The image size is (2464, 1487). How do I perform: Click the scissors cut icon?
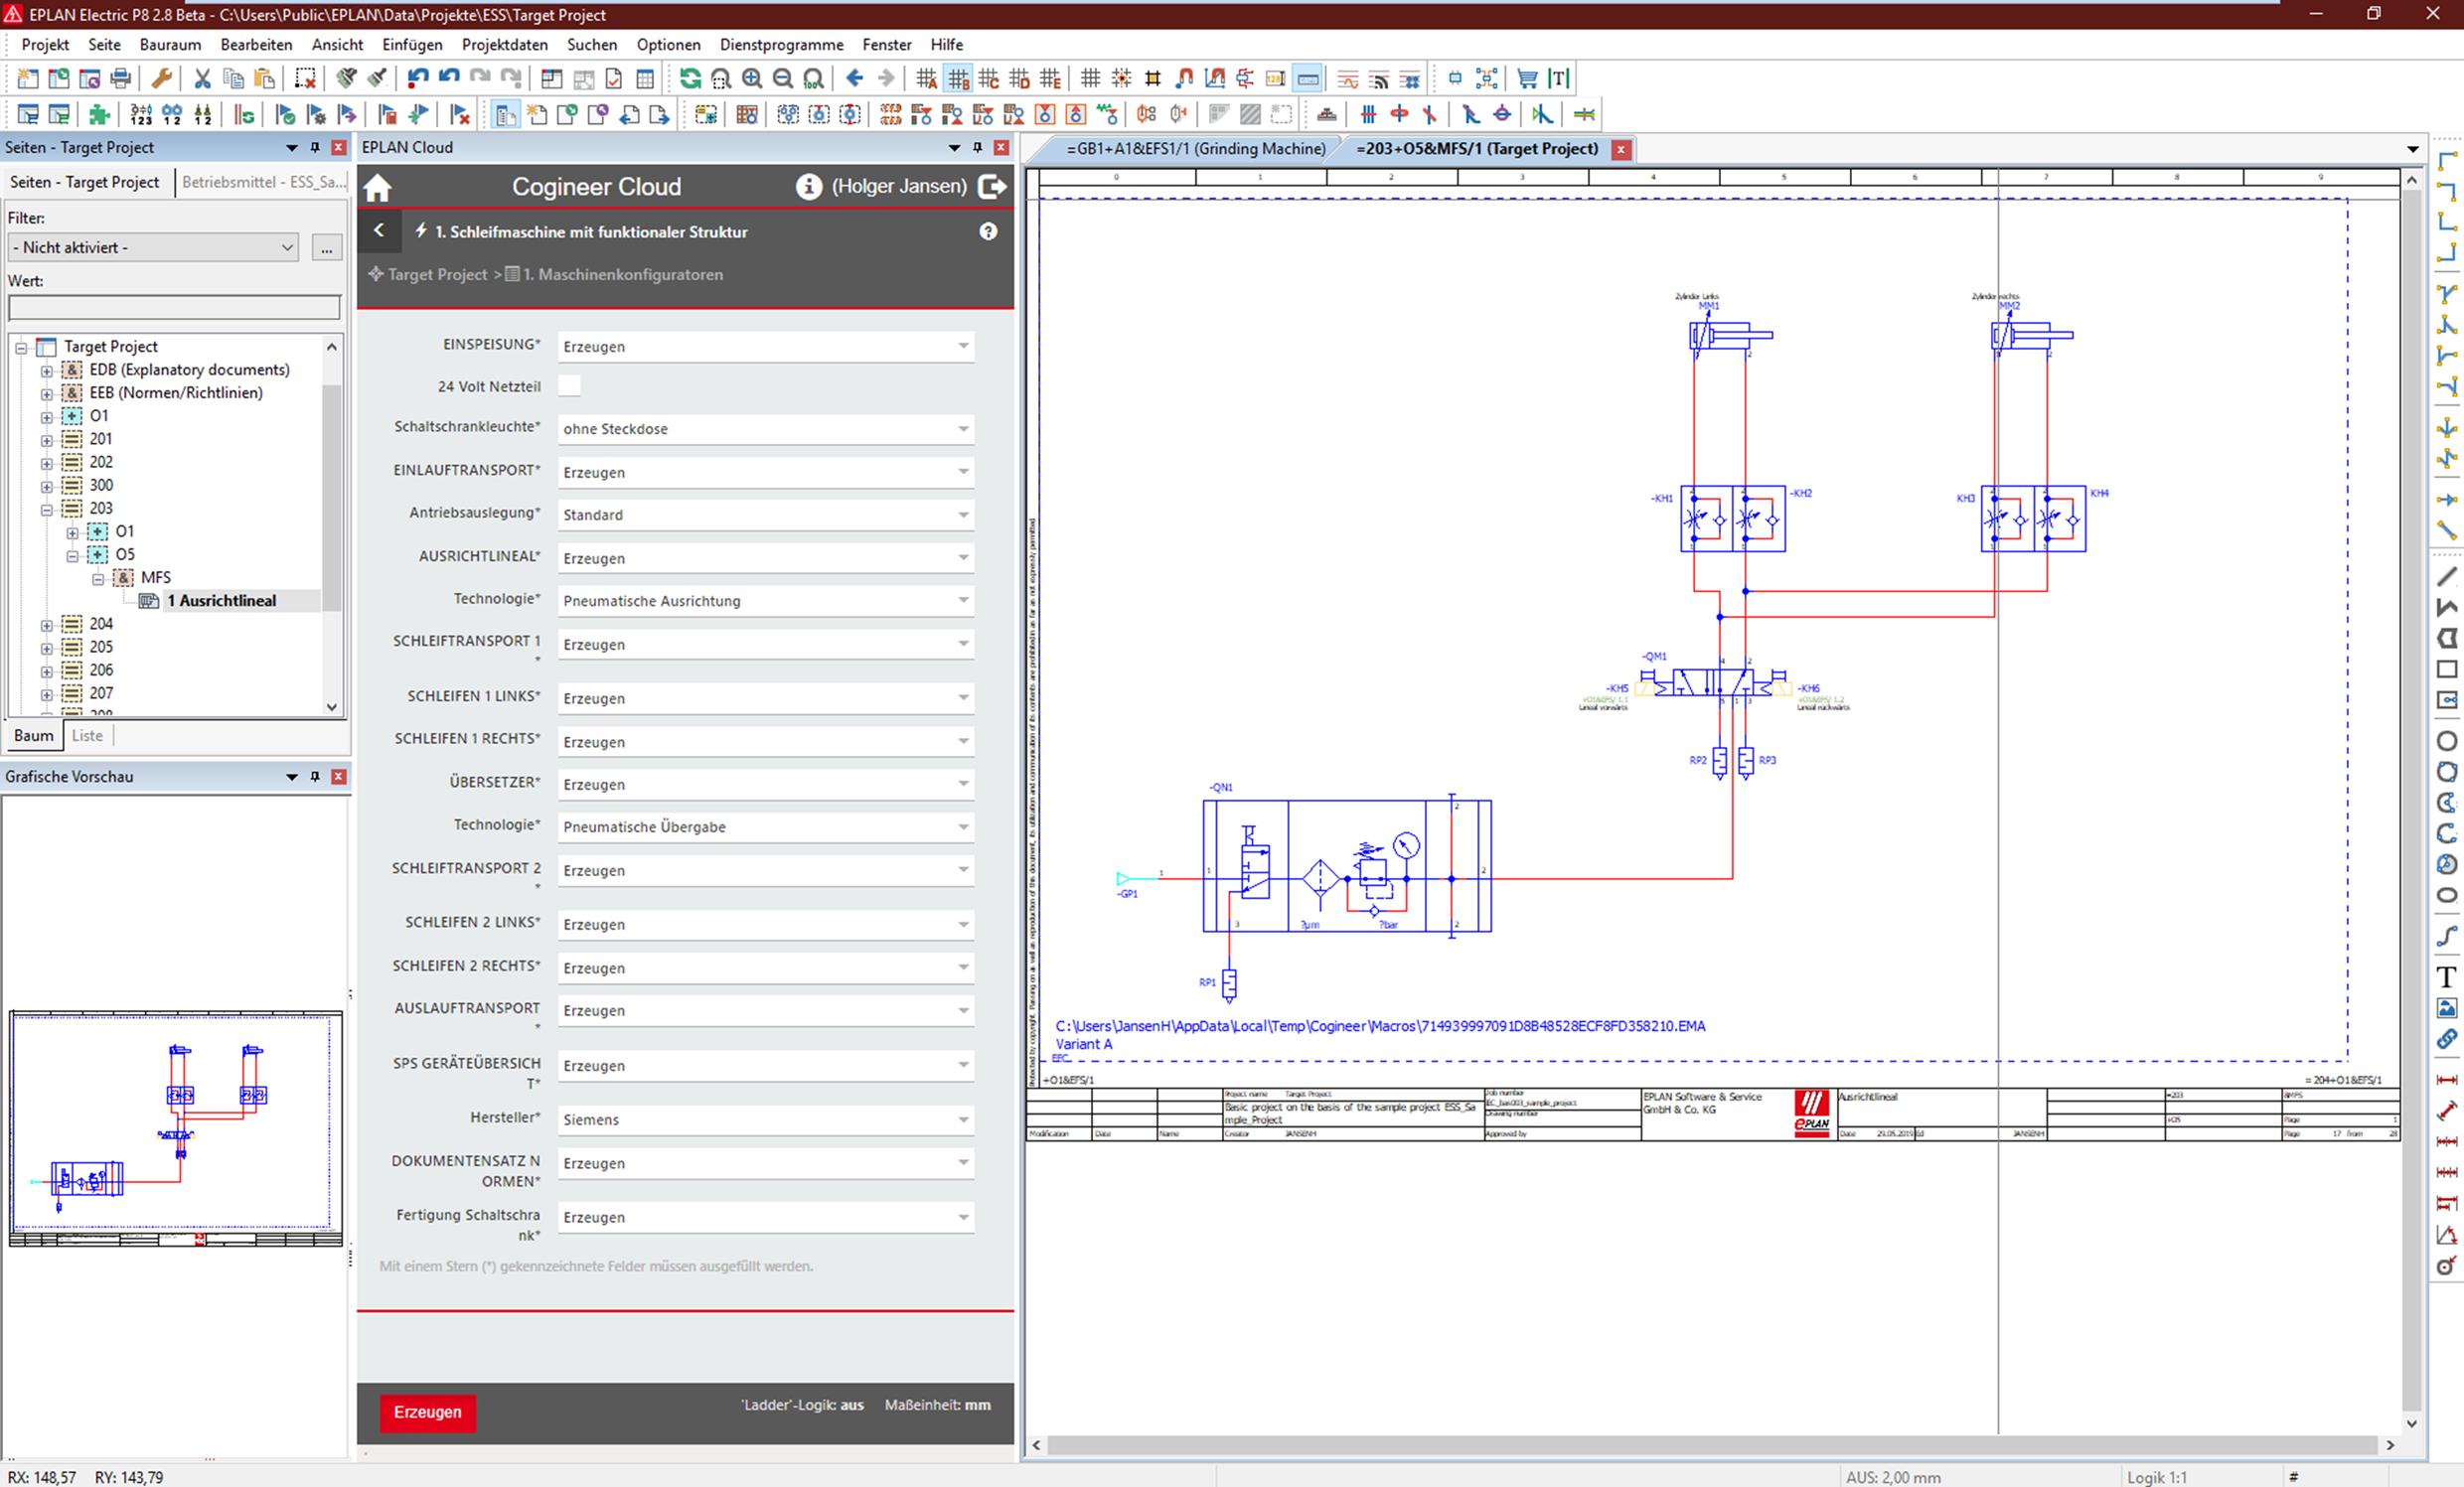(x=202, y=78)
